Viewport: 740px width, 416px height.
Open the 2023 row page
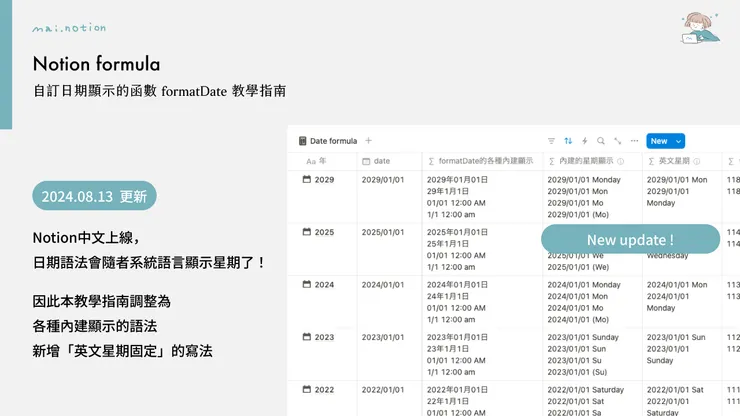324,337
